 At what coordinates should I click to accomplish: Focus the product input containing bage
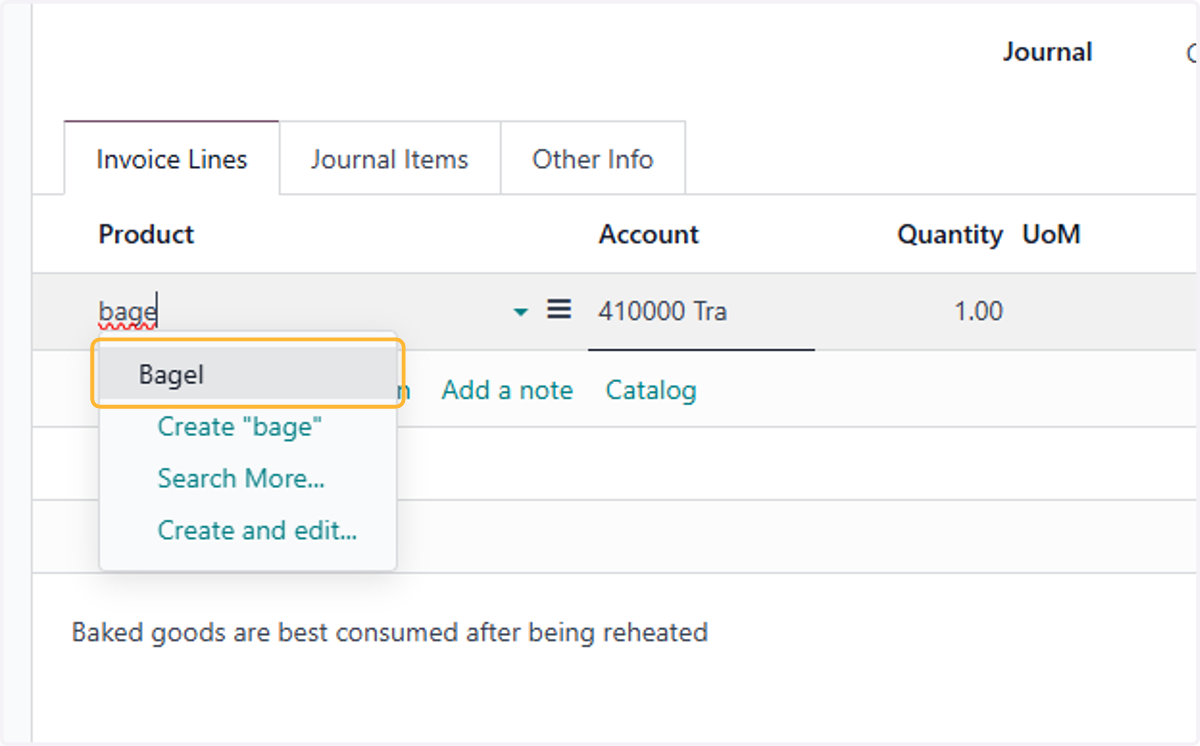click(302, 312)
